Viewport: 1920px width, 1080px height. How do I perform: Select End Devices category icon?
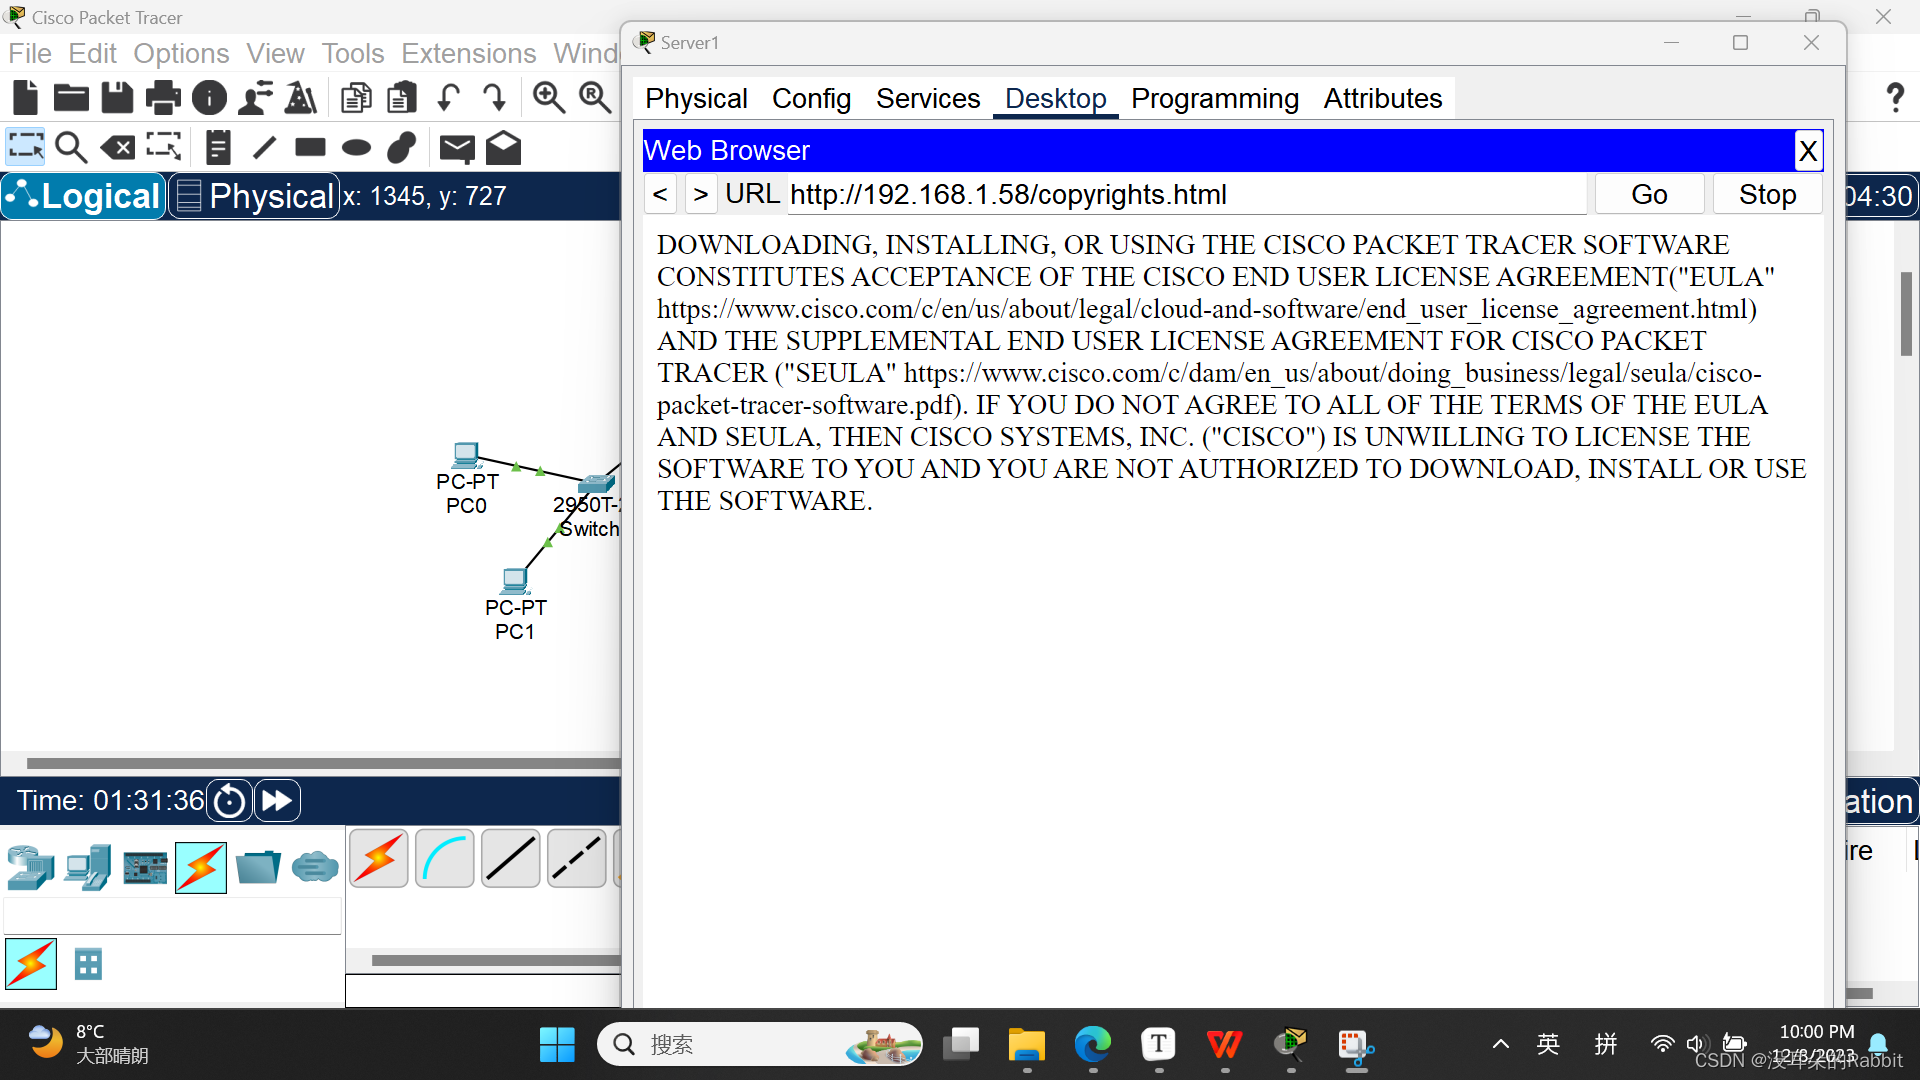88,867
